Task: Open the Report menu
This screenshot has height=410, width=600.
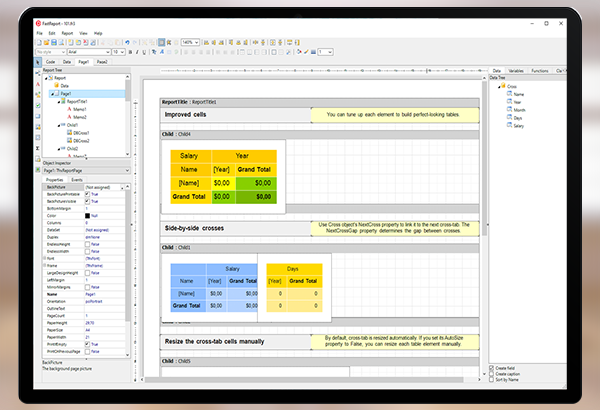Action: point(67,32)
